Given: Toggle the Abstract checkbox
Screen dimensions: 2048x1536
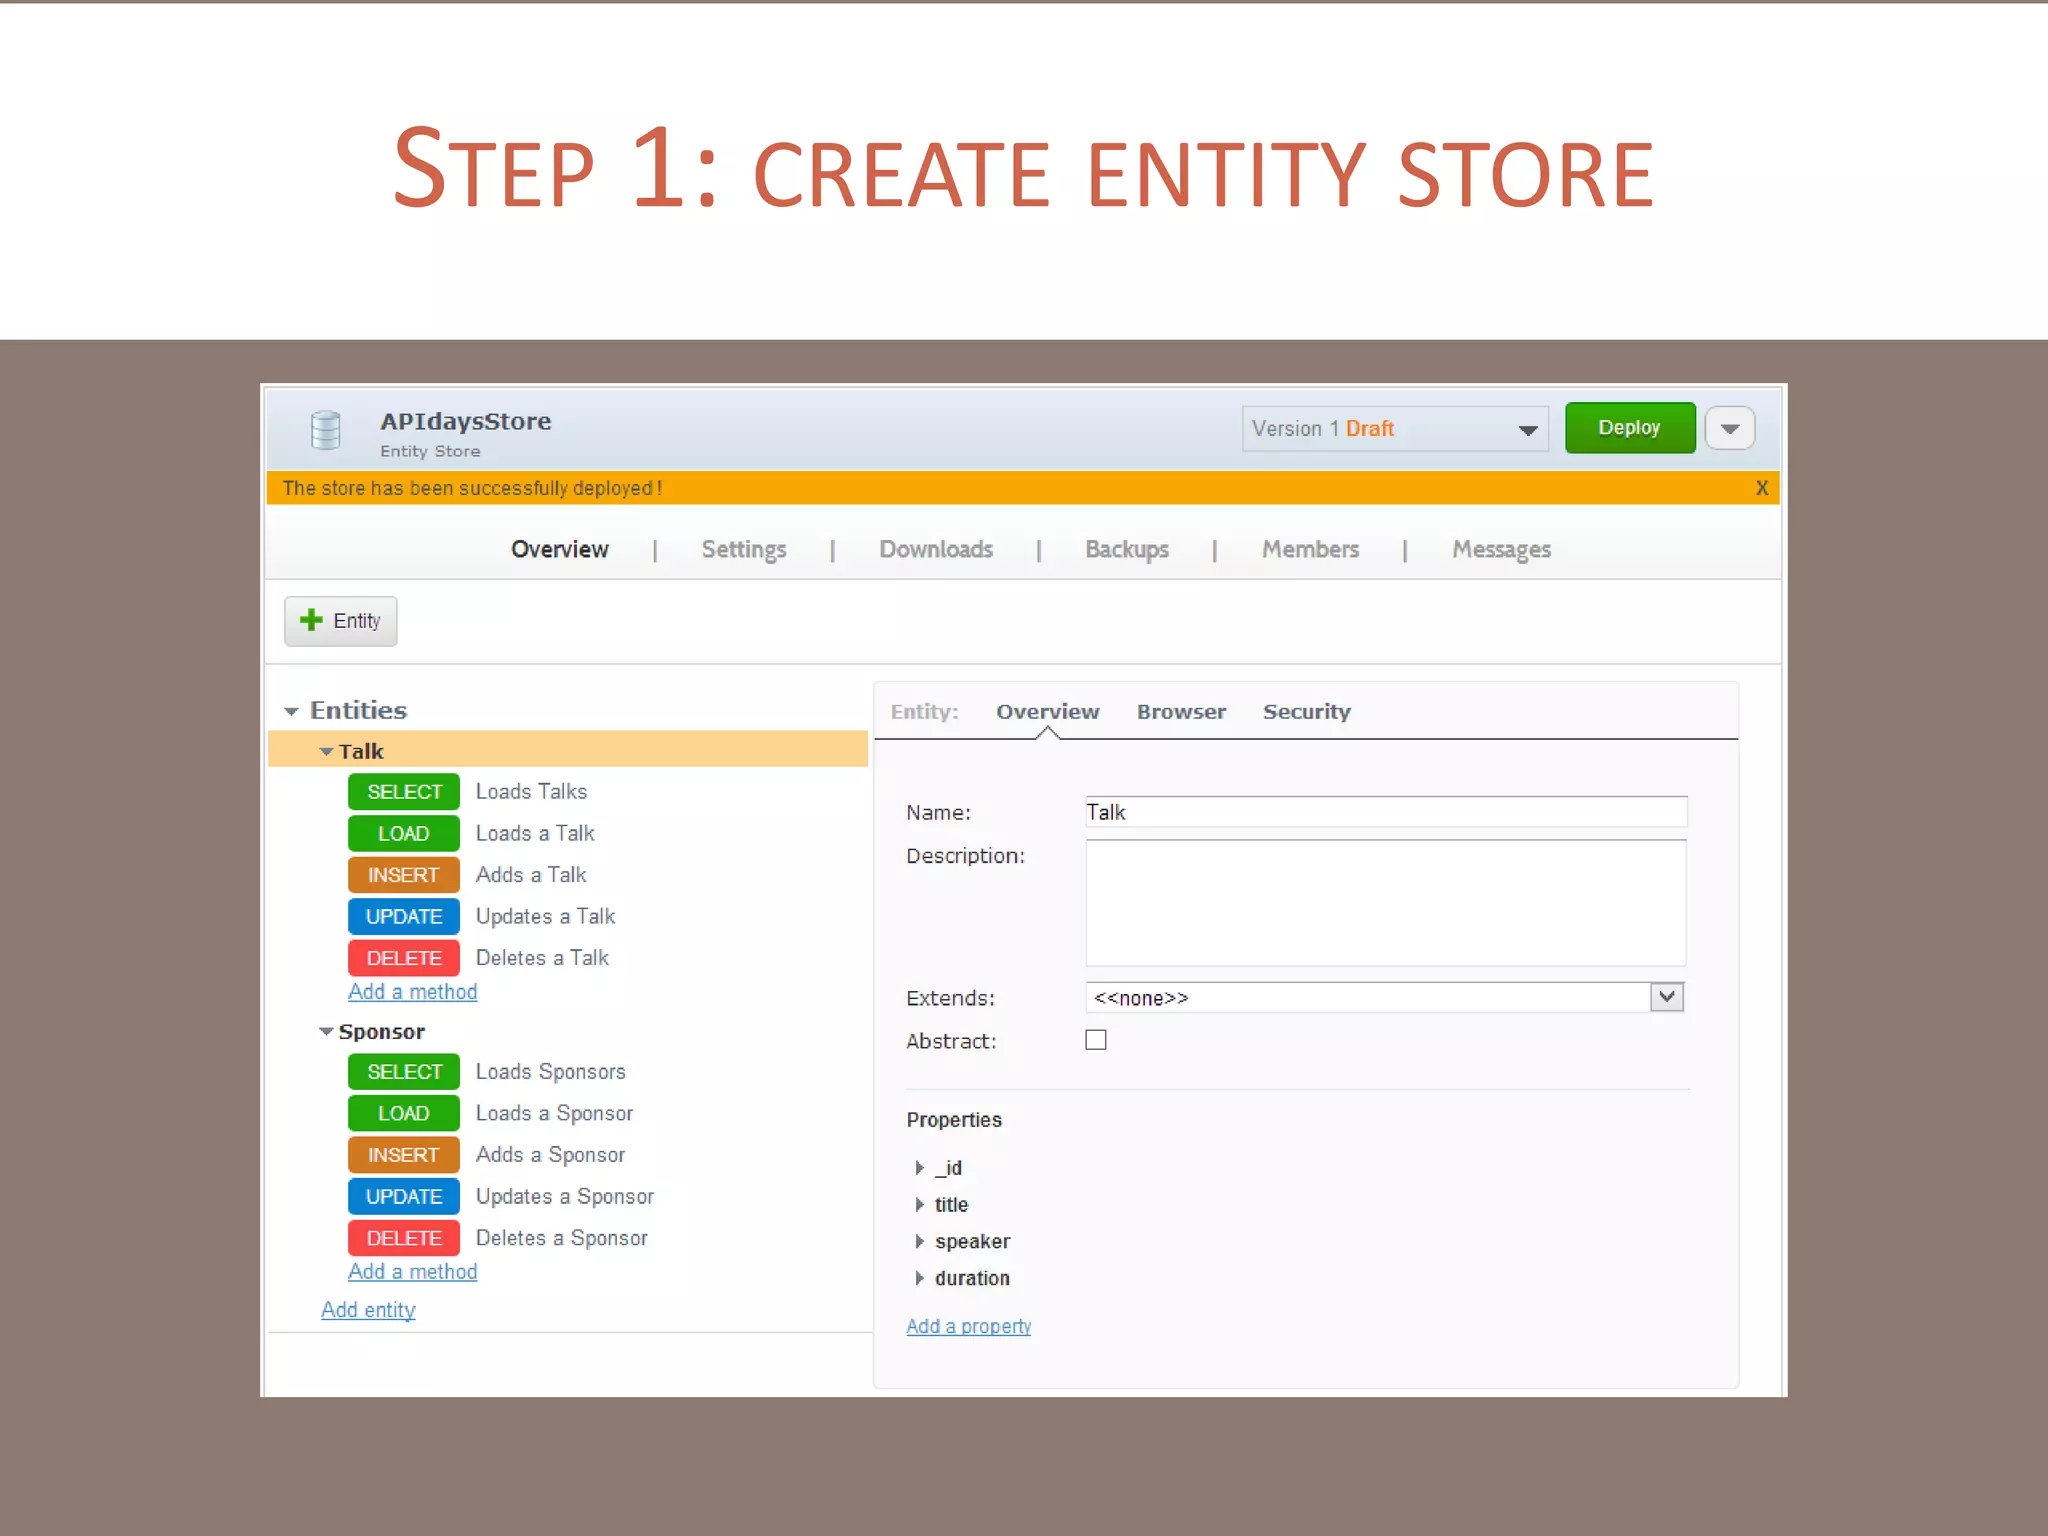Looking at the screenshot, I should [1096, 1040].
